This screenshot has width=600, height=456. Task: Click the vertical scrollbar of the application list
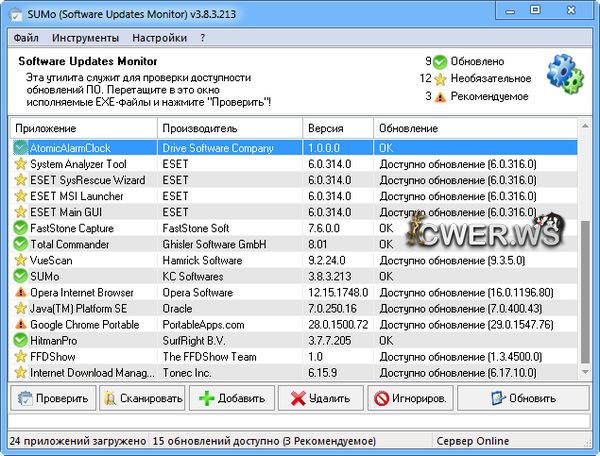click(x=585, y=290)
